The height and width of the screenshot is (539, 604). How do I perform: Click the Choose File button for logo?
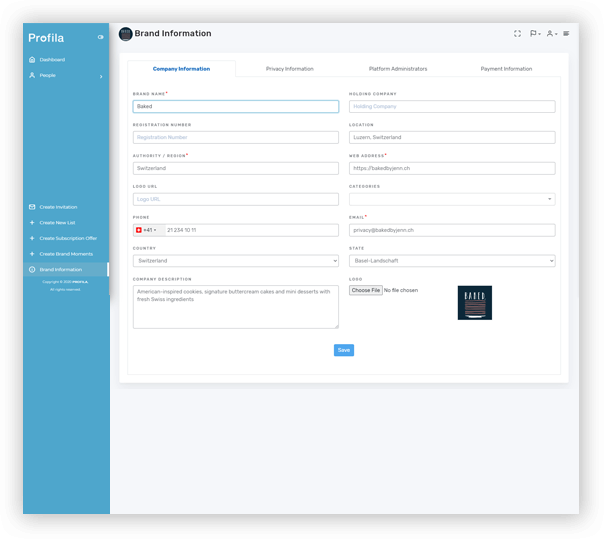(365, 290)
